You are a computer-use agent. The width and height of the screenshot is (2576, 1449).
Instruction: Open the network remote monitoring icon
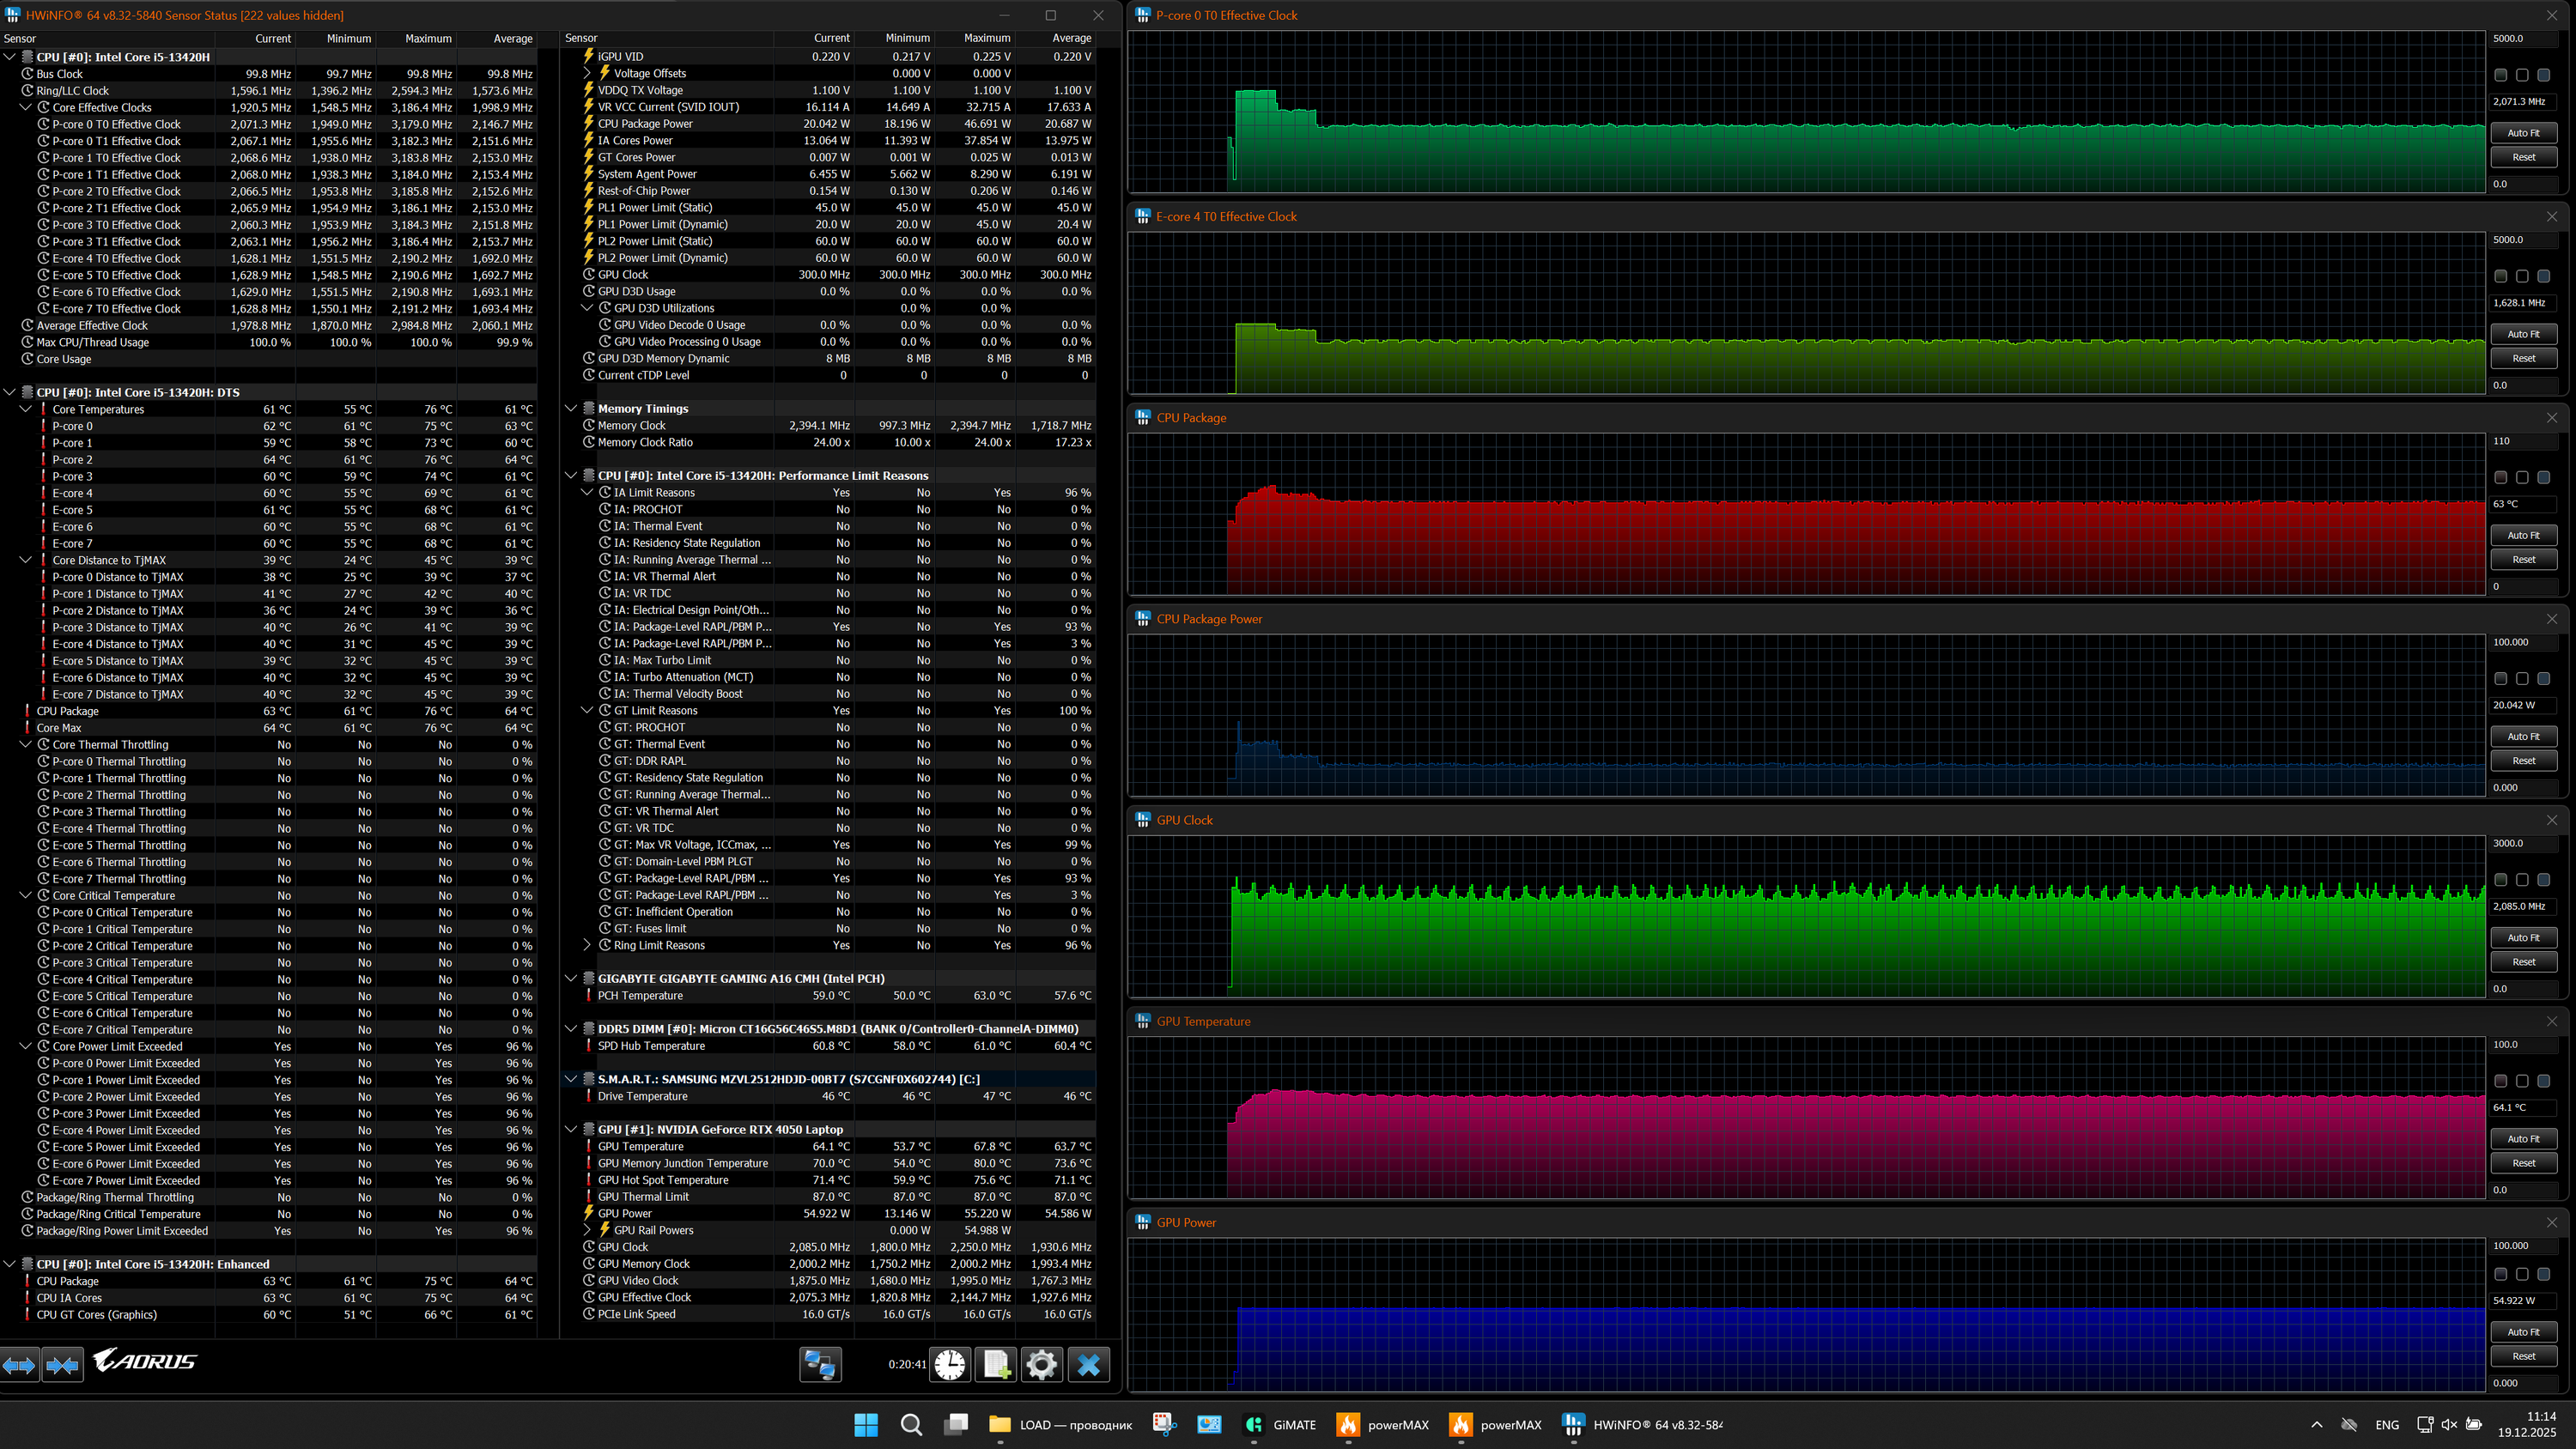(x=820, y=1364)
